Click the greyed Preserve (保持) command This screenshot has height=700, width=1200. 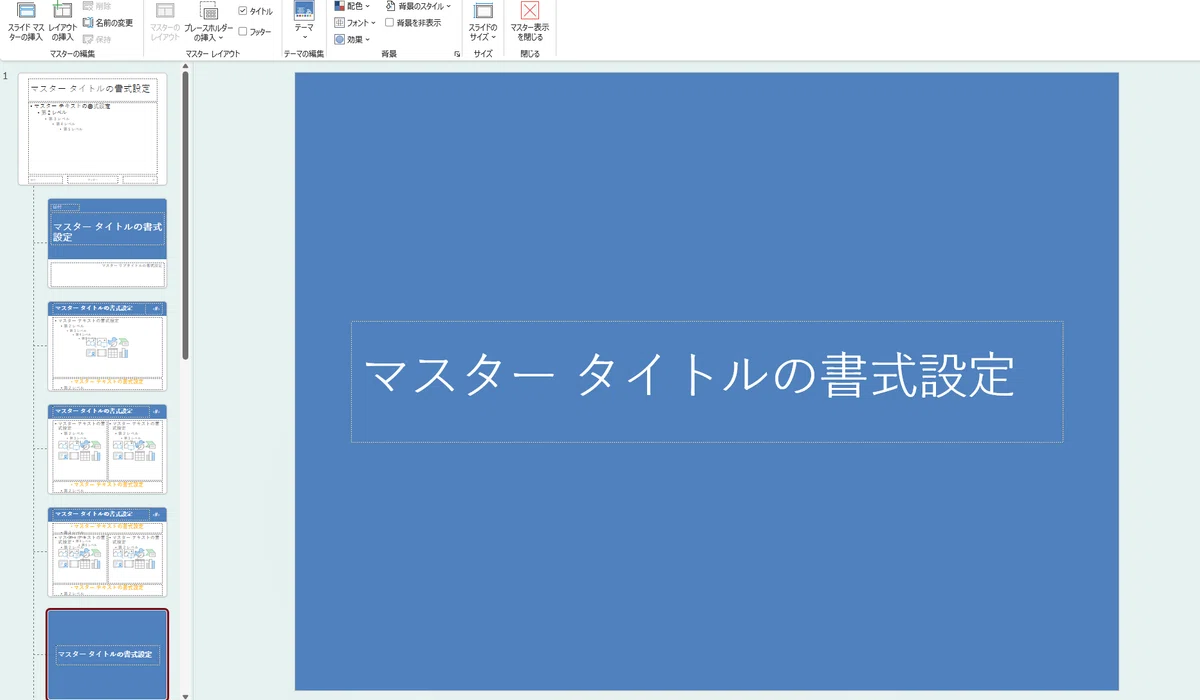[x=97, y=39]
